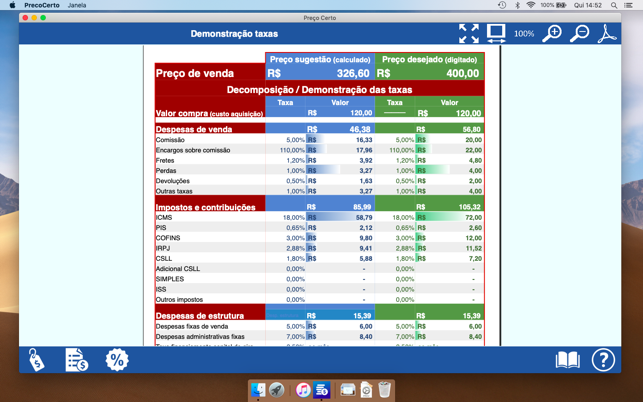The image size is (643, 402).
Task: Click the Outros impostos row label
Action: pyautogui.click(x=179, y=299)
